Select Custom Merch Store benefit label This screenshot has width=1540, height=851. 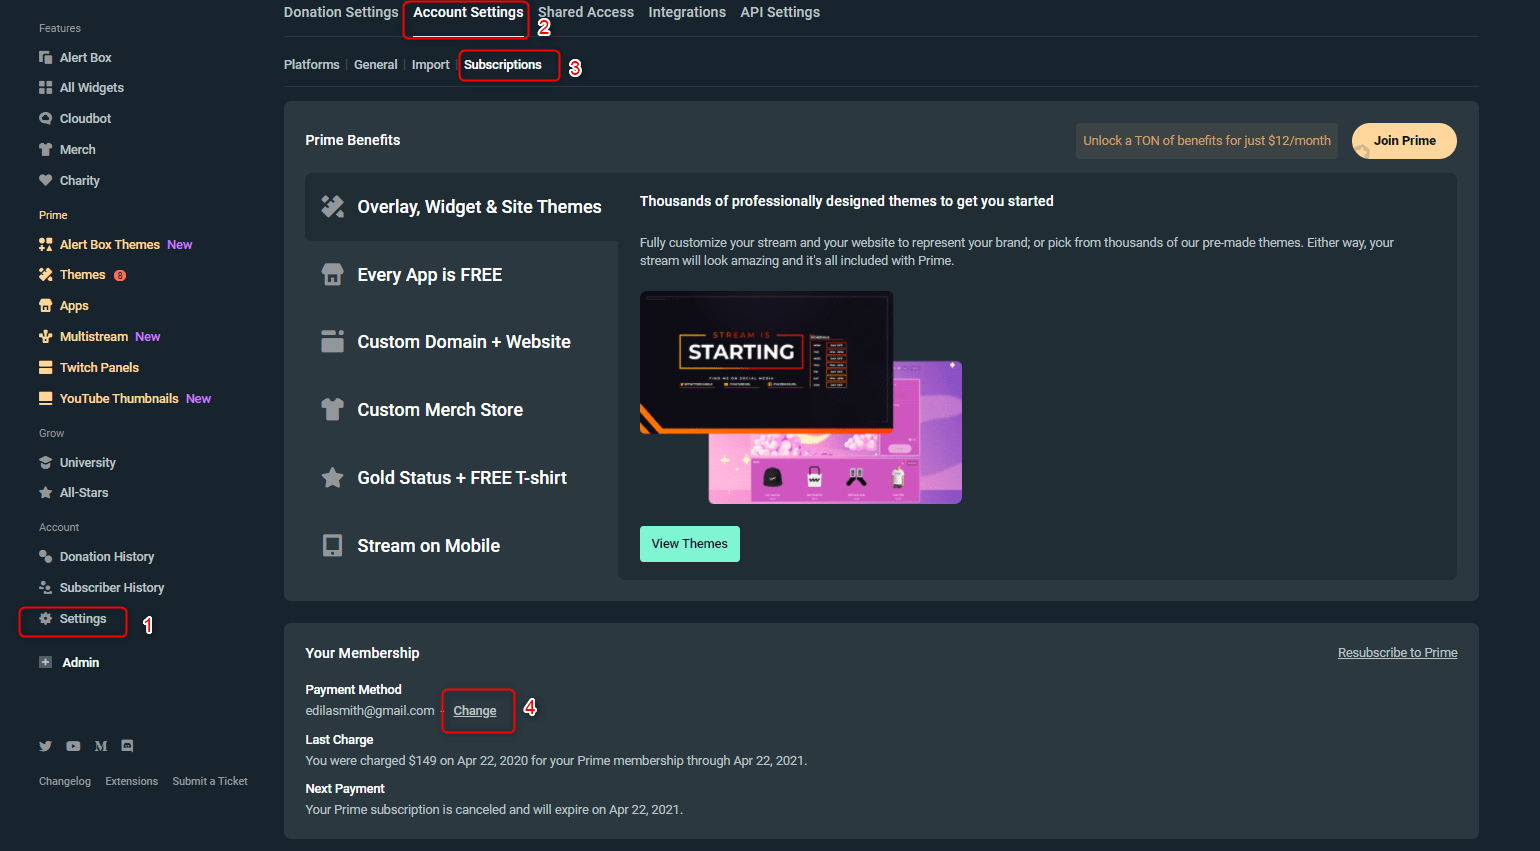click(x=440, y=410)
